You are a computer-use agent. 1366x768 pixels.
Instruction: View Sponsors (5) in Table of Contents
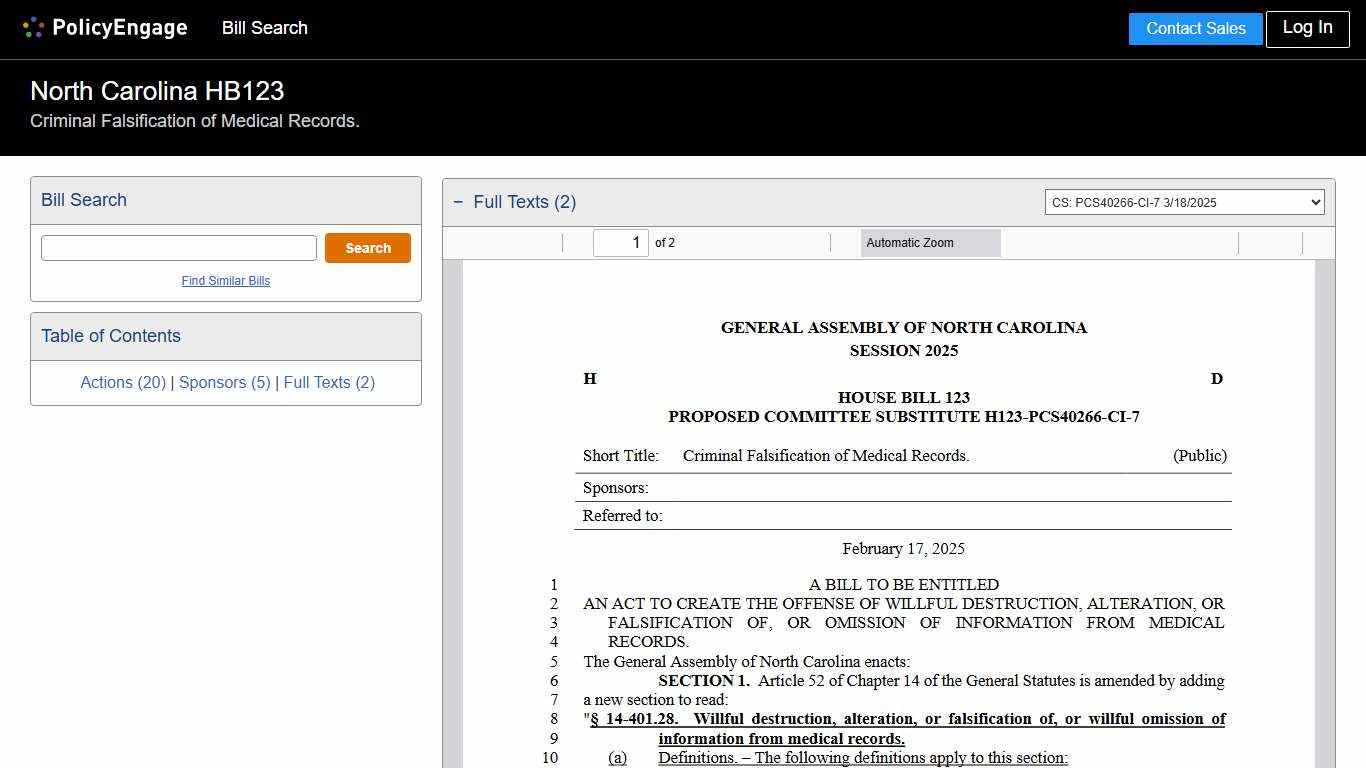coord(224,382)
